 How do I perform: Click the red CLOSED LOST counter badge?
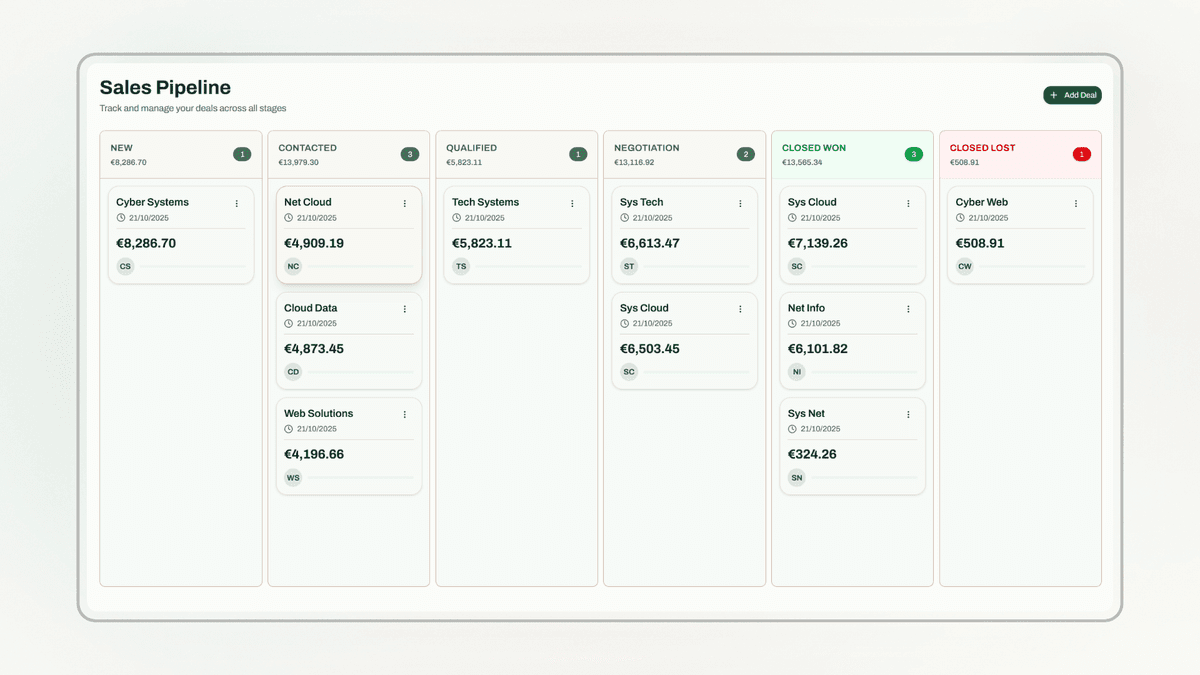[x=1081, y=154]
